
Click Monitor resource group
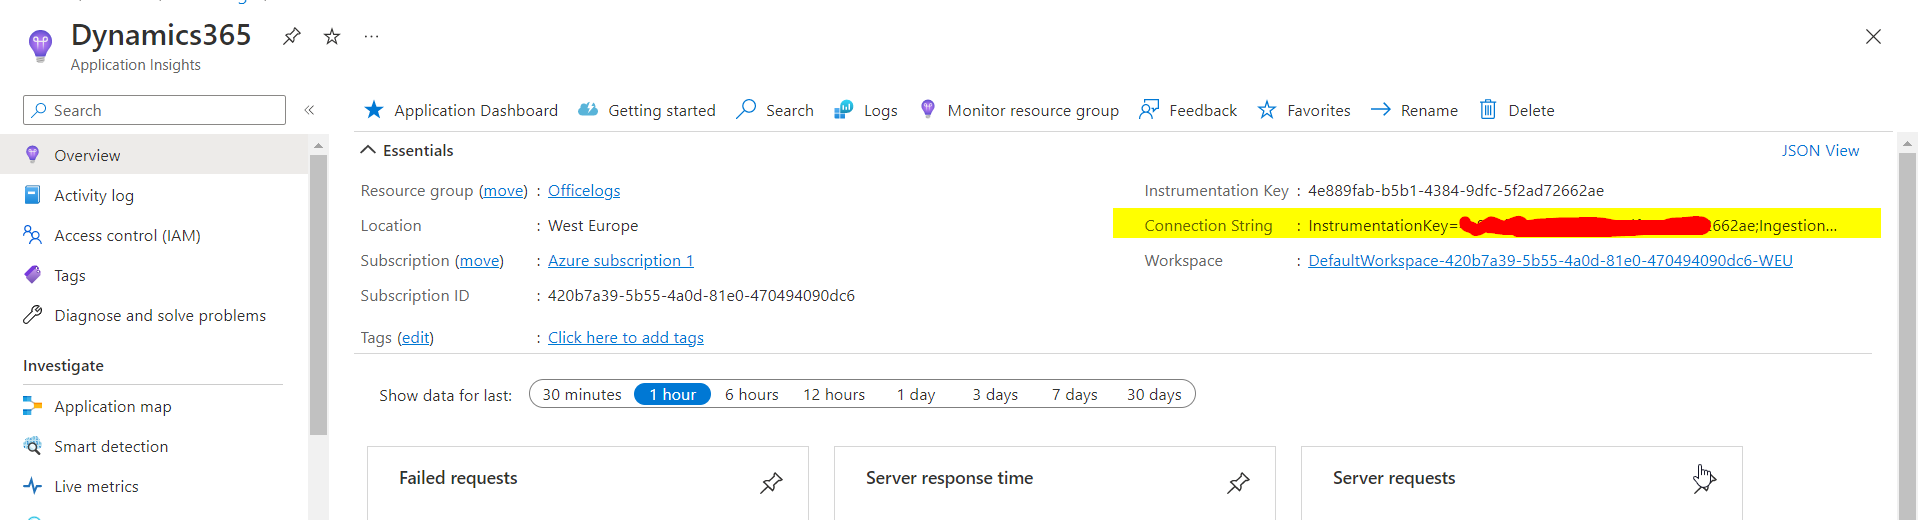[1019, 110]
